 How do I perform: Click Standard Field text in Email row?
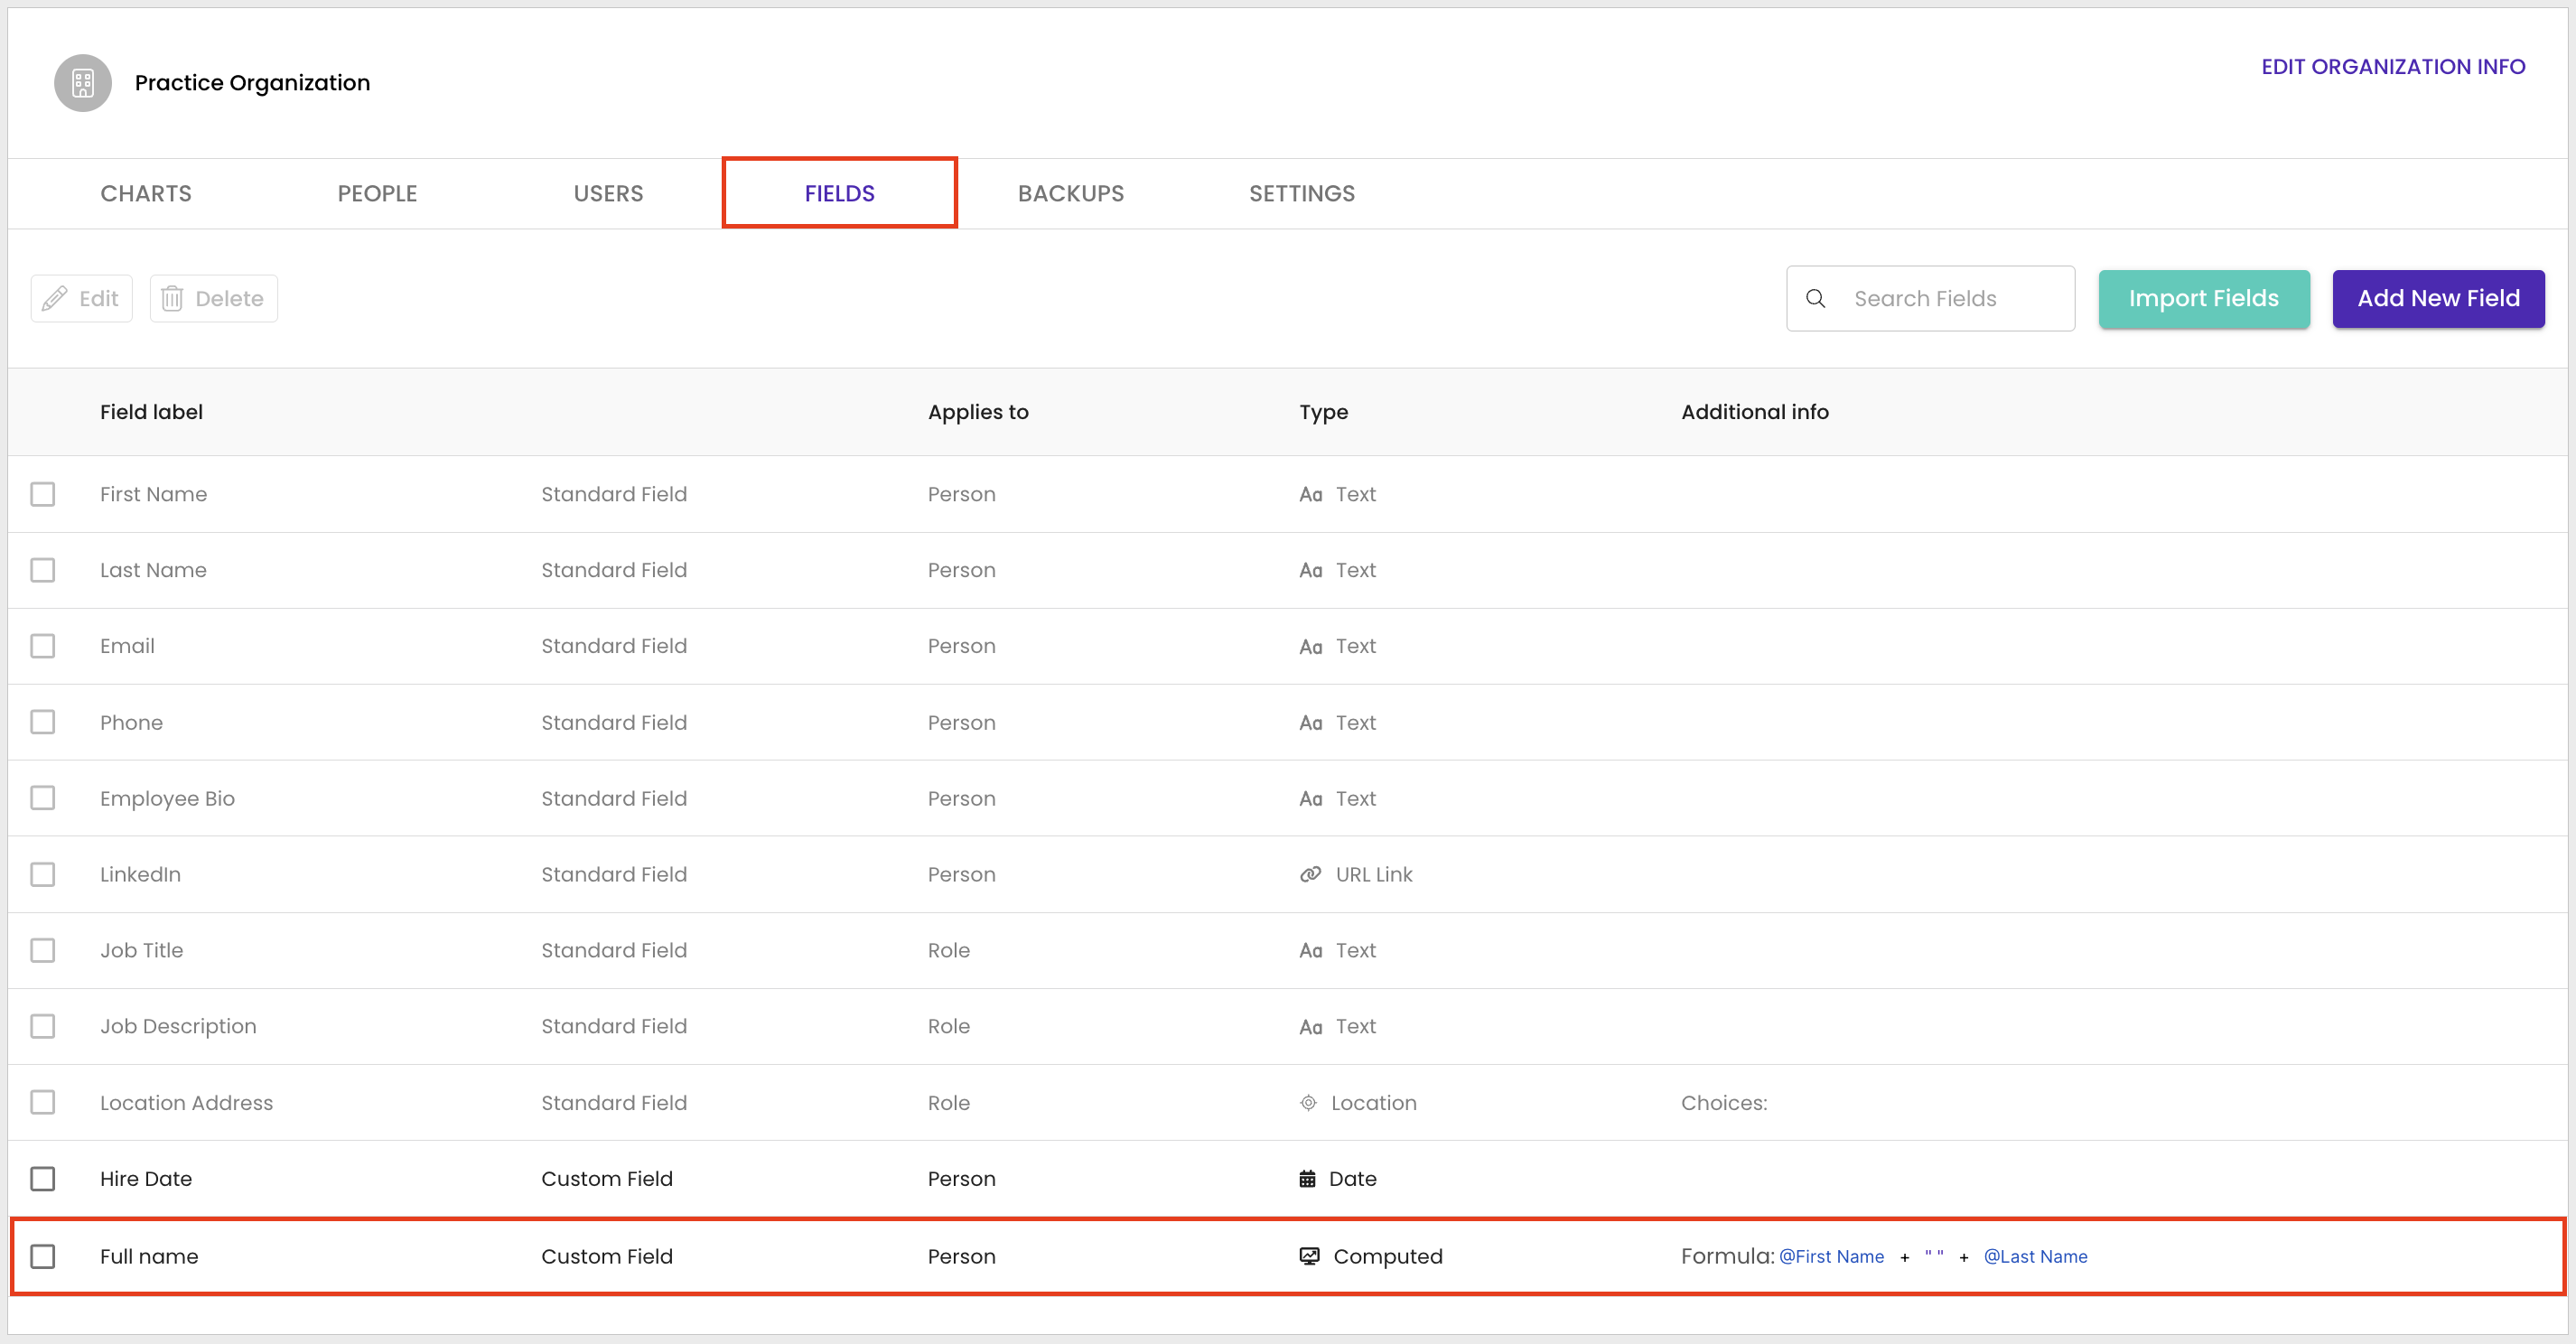point(614,646)
